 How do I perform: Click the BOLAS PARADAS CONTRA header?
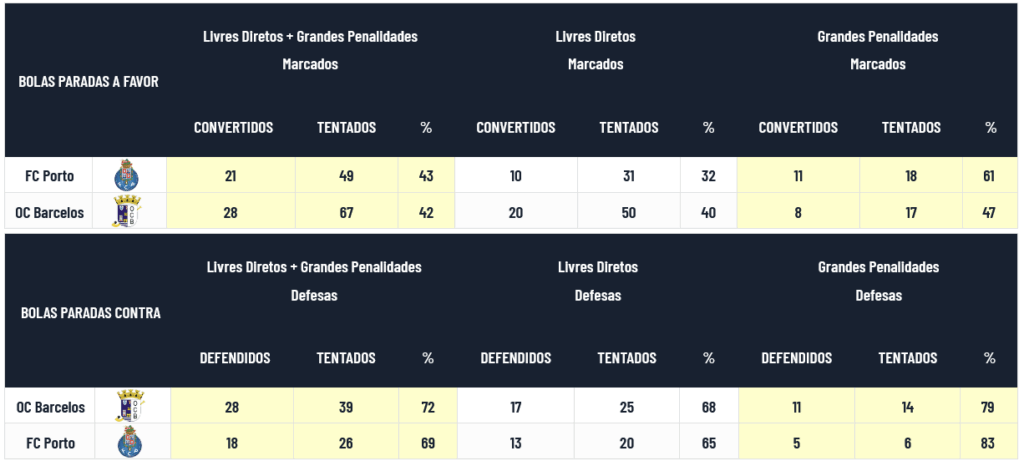(x=91, y=312)
